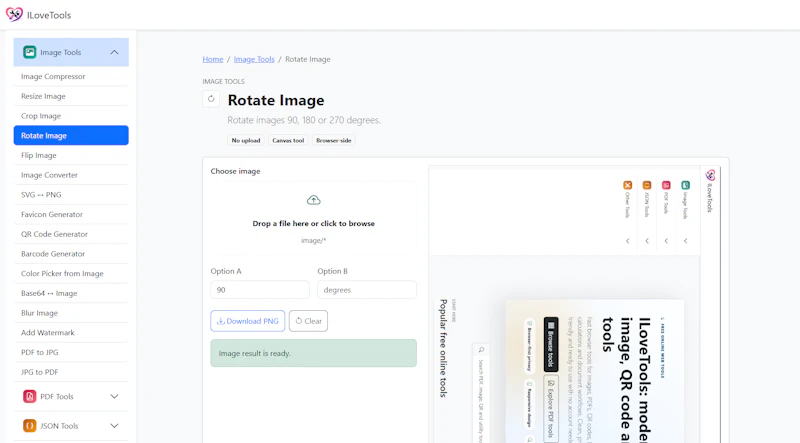
Task: Click the ILoveTools heart logo
Action: pos(14,14)
